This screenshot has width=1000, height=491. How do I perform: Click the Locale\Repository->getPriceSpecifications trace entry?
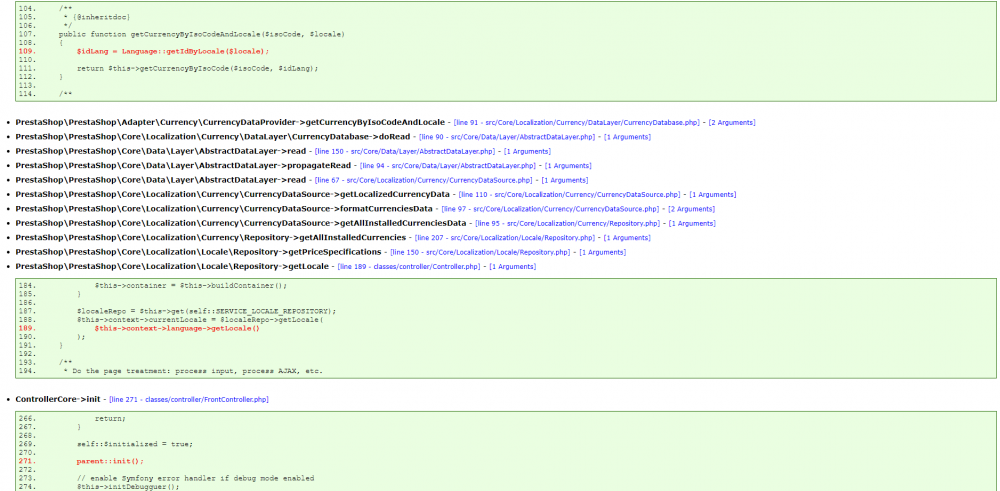tap(198, 253)
